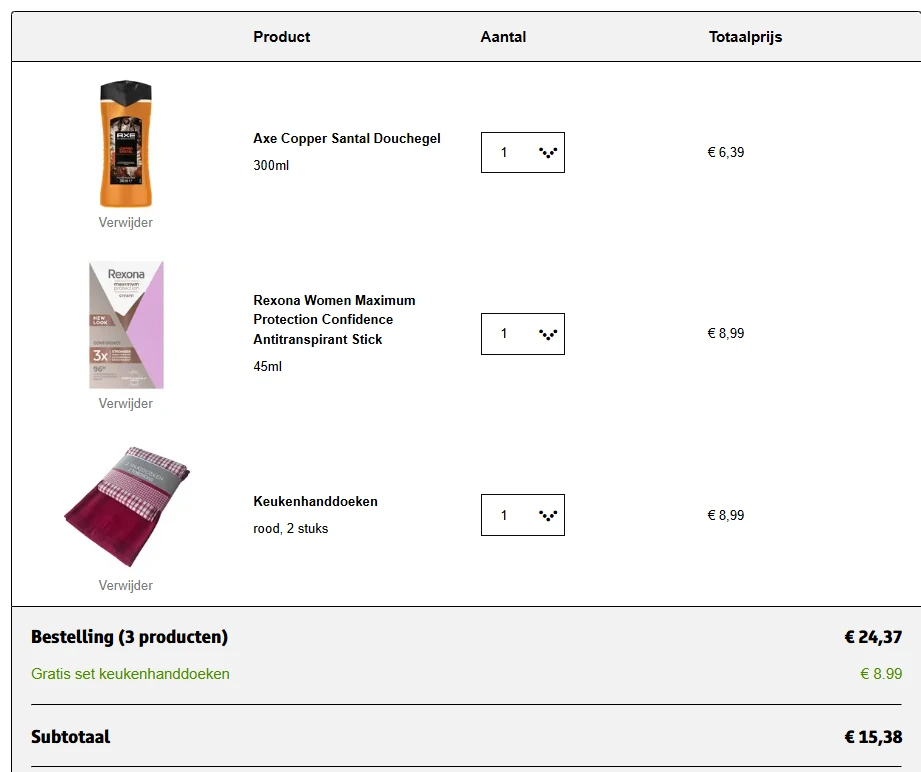Click inside the Keukenhanddoeken quantity field
921x772 pixels.
(505, 514)
